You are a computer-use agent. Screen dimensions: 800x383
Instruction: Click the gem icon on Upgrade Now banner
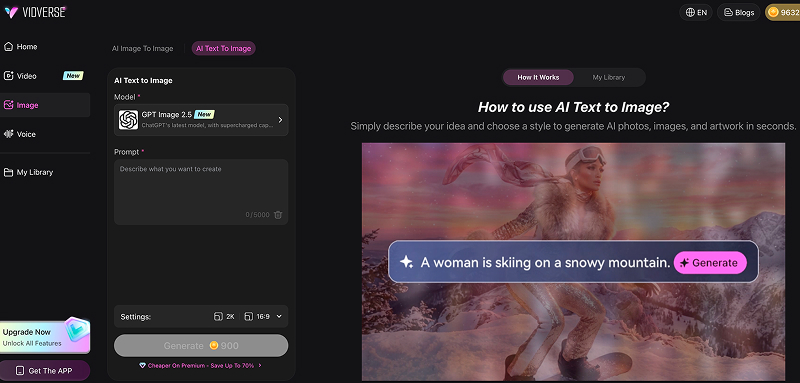tap(77, 329)
